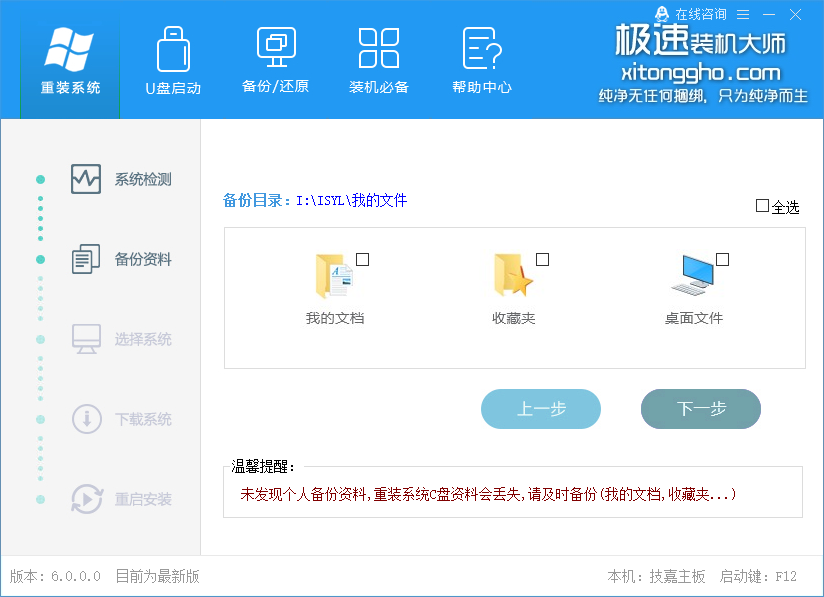This screenshot has width=824, height=597.
Task: Select the 备份资料 documents icon
Action: (x=86, y=259)
